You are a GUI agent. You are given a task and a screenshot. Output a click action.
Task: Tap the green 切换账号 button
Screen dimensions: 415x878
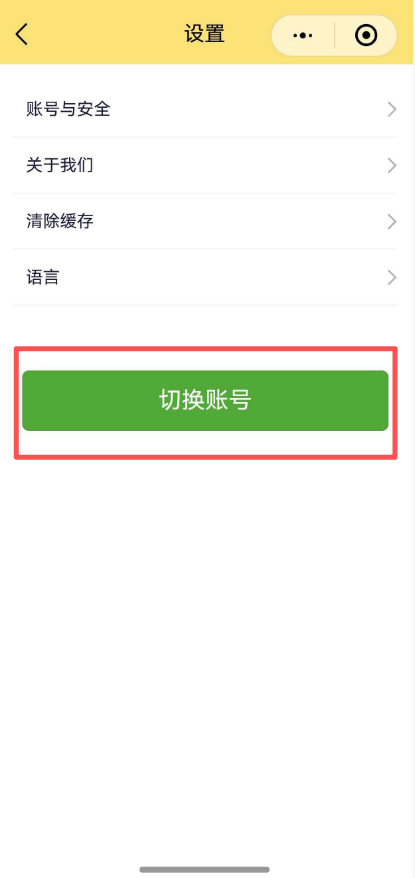205,400
